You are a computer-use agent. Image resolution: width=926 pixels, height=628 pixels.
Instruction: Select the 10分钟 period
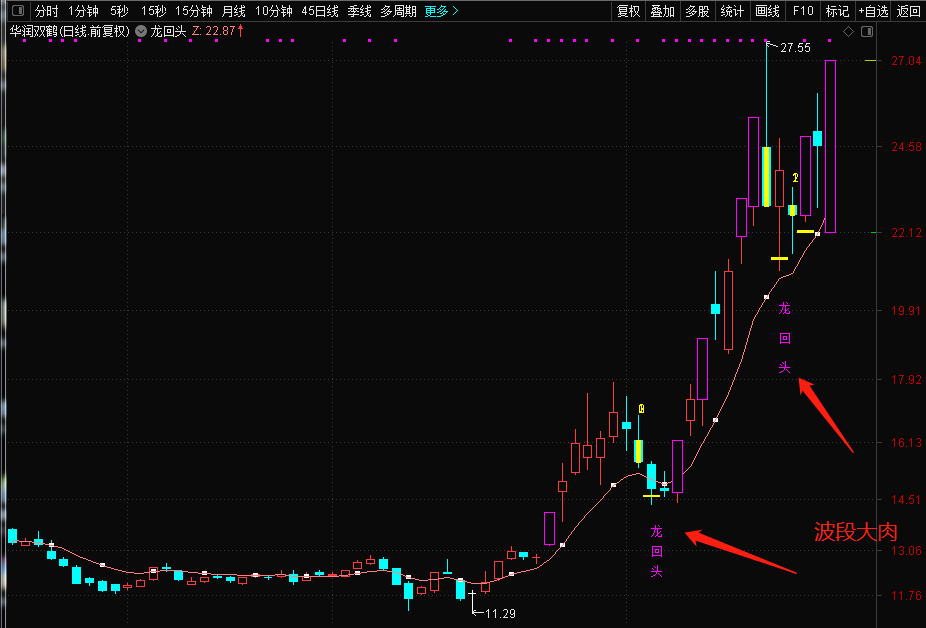tap(273, 11)
